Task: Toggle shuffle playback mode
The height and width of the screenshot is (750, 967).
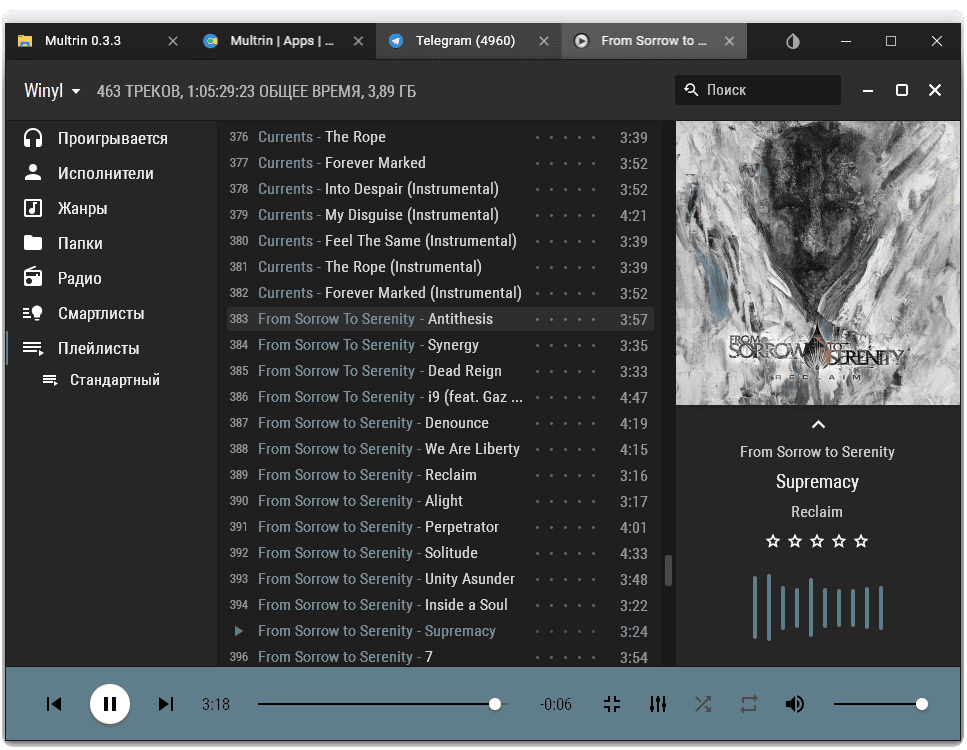Action: click(x=703, y=704)
